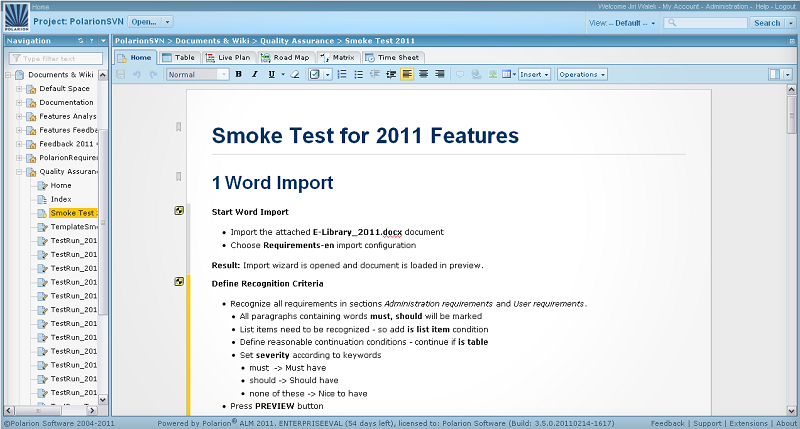The width and height of the screenshot is (800, 429).
Task: Align text center
Action: pos(423,74)
